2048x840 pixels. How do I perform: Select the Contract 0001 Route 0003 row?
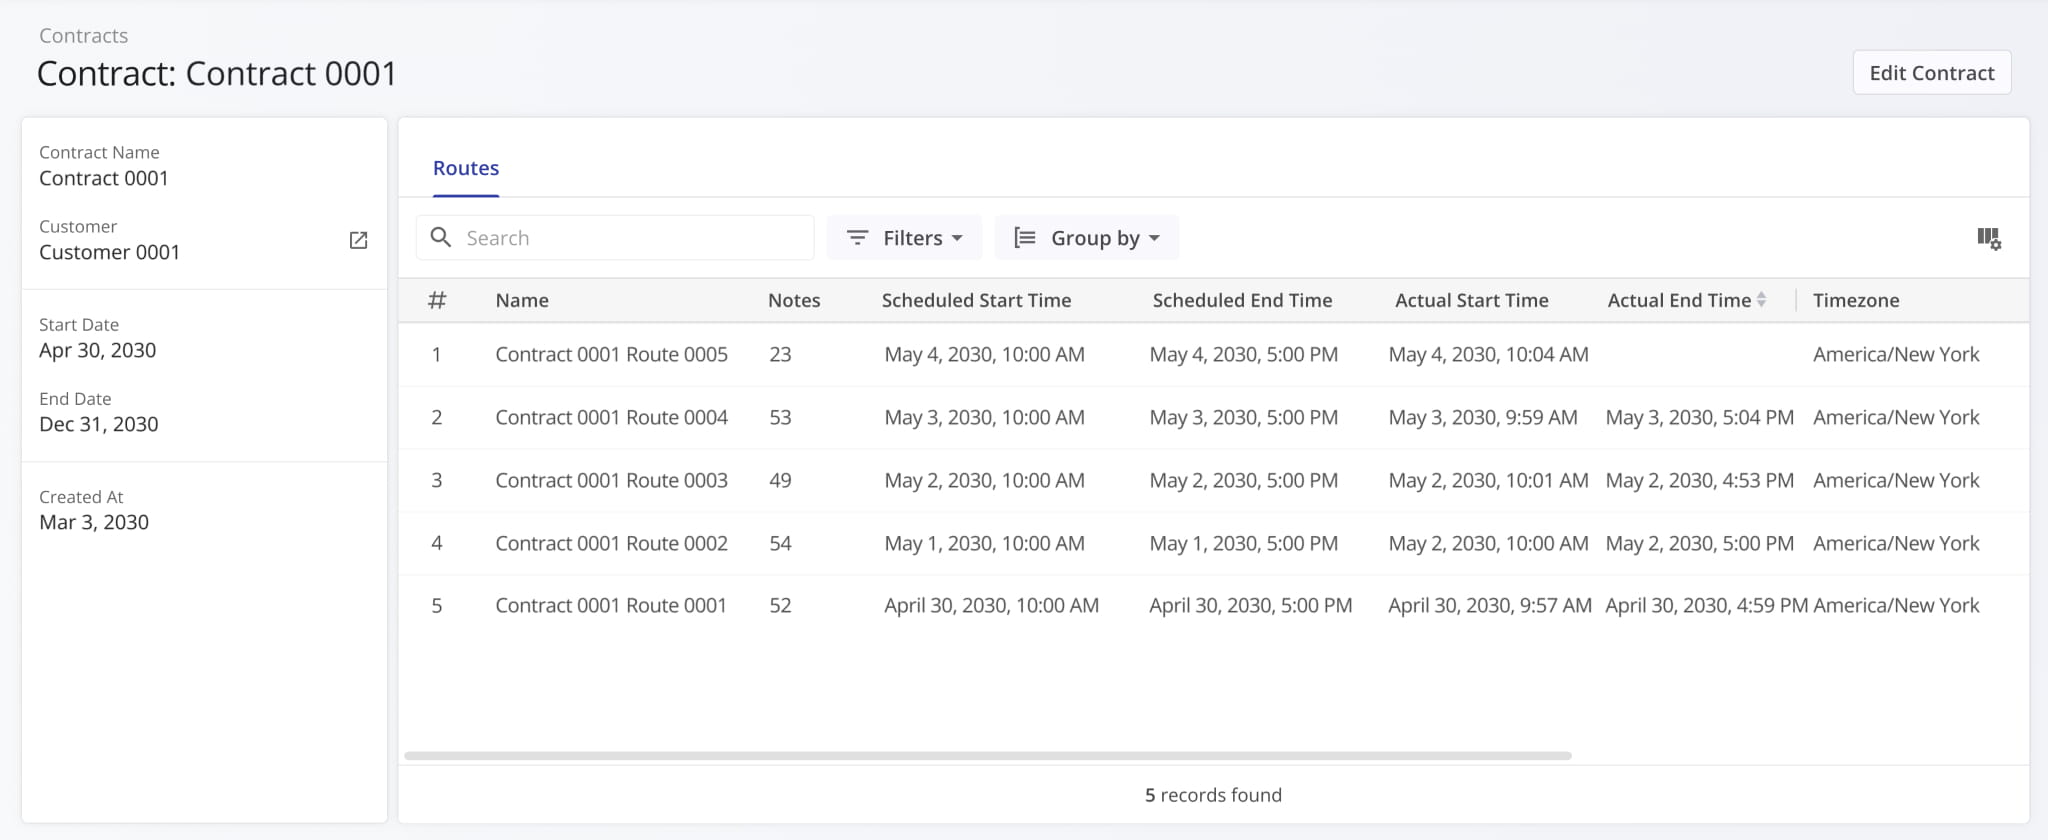click(x=611, y=480)
